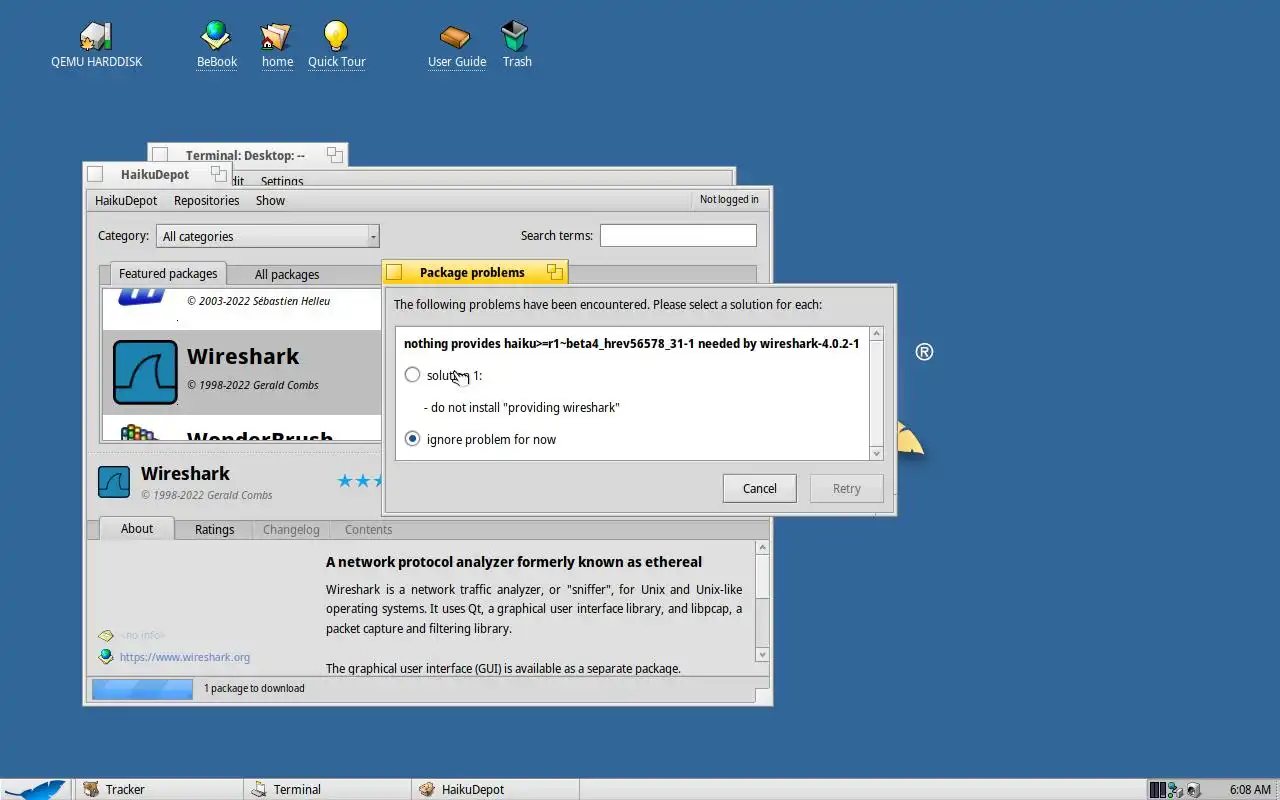Click Cancel in Package problems dialog
1280x800 pixels.
[x=759, y=488]
